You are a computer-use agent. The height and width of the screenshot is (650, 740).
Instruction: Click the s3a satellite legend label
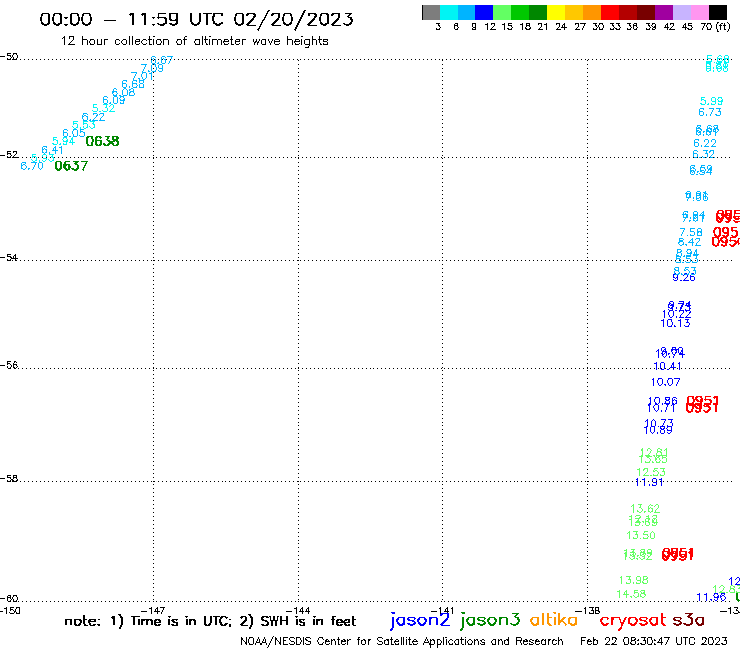pos(688,620)
